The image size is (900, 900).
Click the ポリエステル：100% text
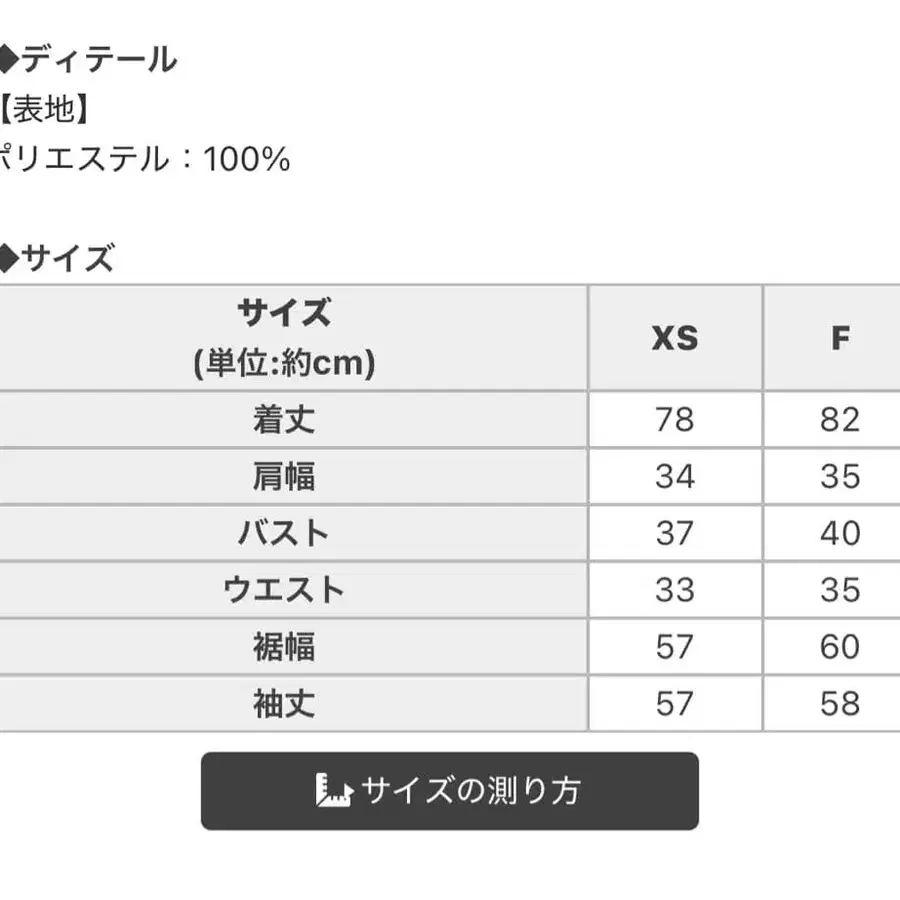point(145,159)
